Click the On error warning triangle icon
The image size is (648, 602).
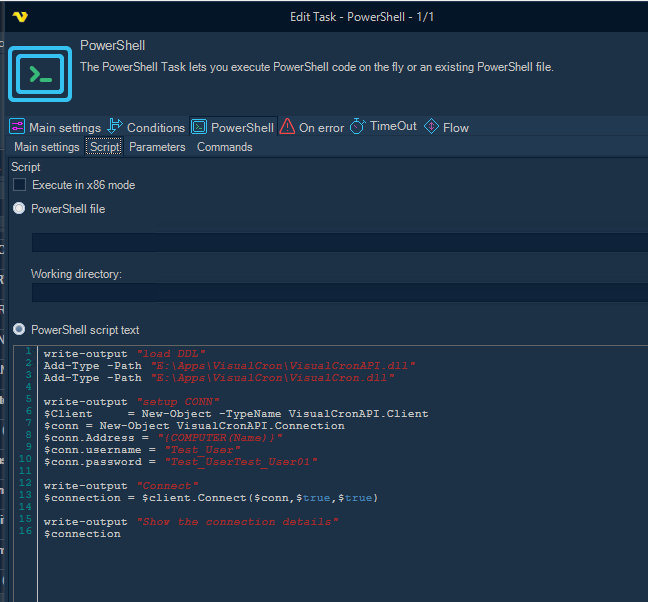click(x=287, y=127)
